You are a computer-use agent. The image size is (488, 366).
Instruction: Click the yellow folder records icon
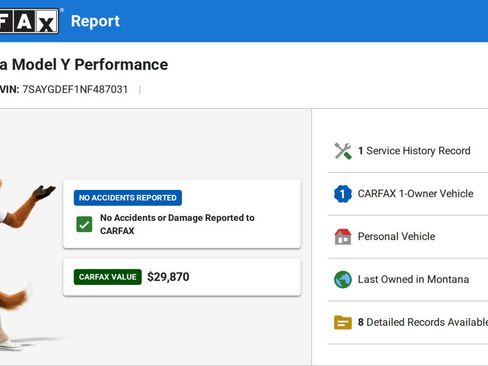tap(343, 322)
